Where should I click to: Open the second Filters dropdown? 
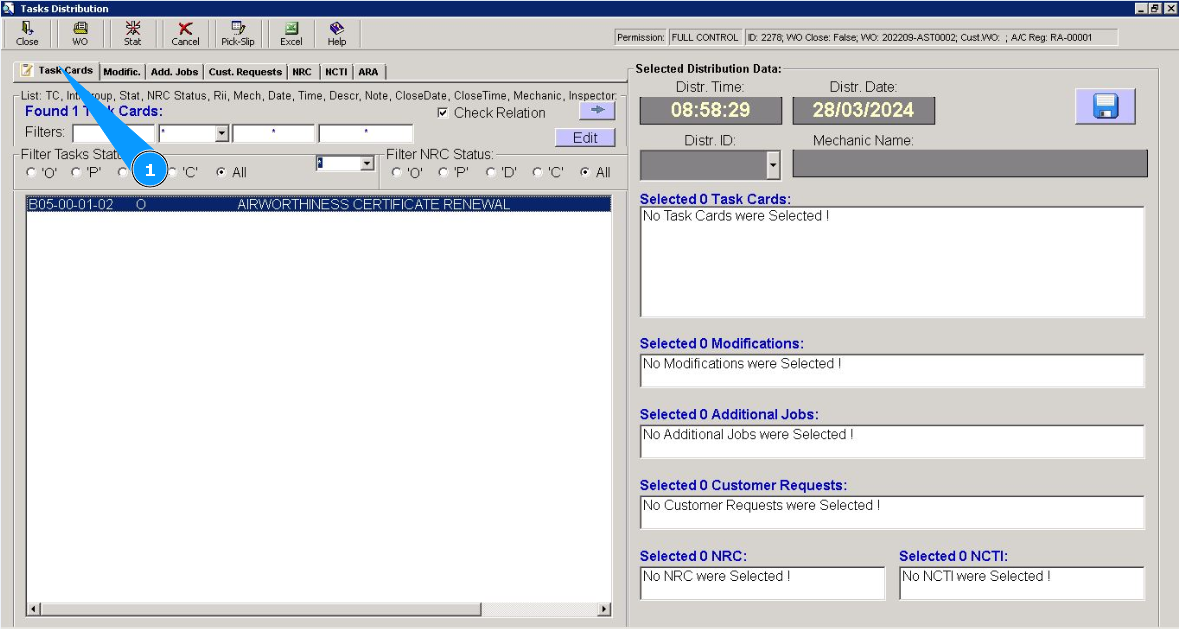click(222, 134)
